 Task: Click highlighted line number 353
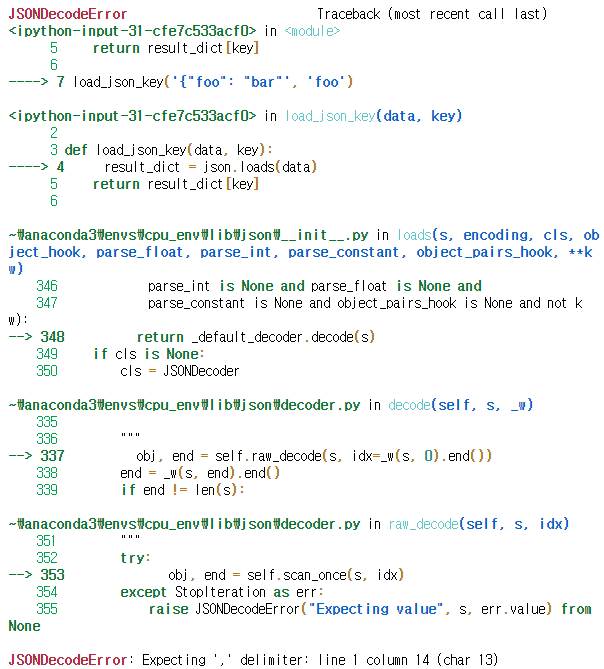pos(52,575)
